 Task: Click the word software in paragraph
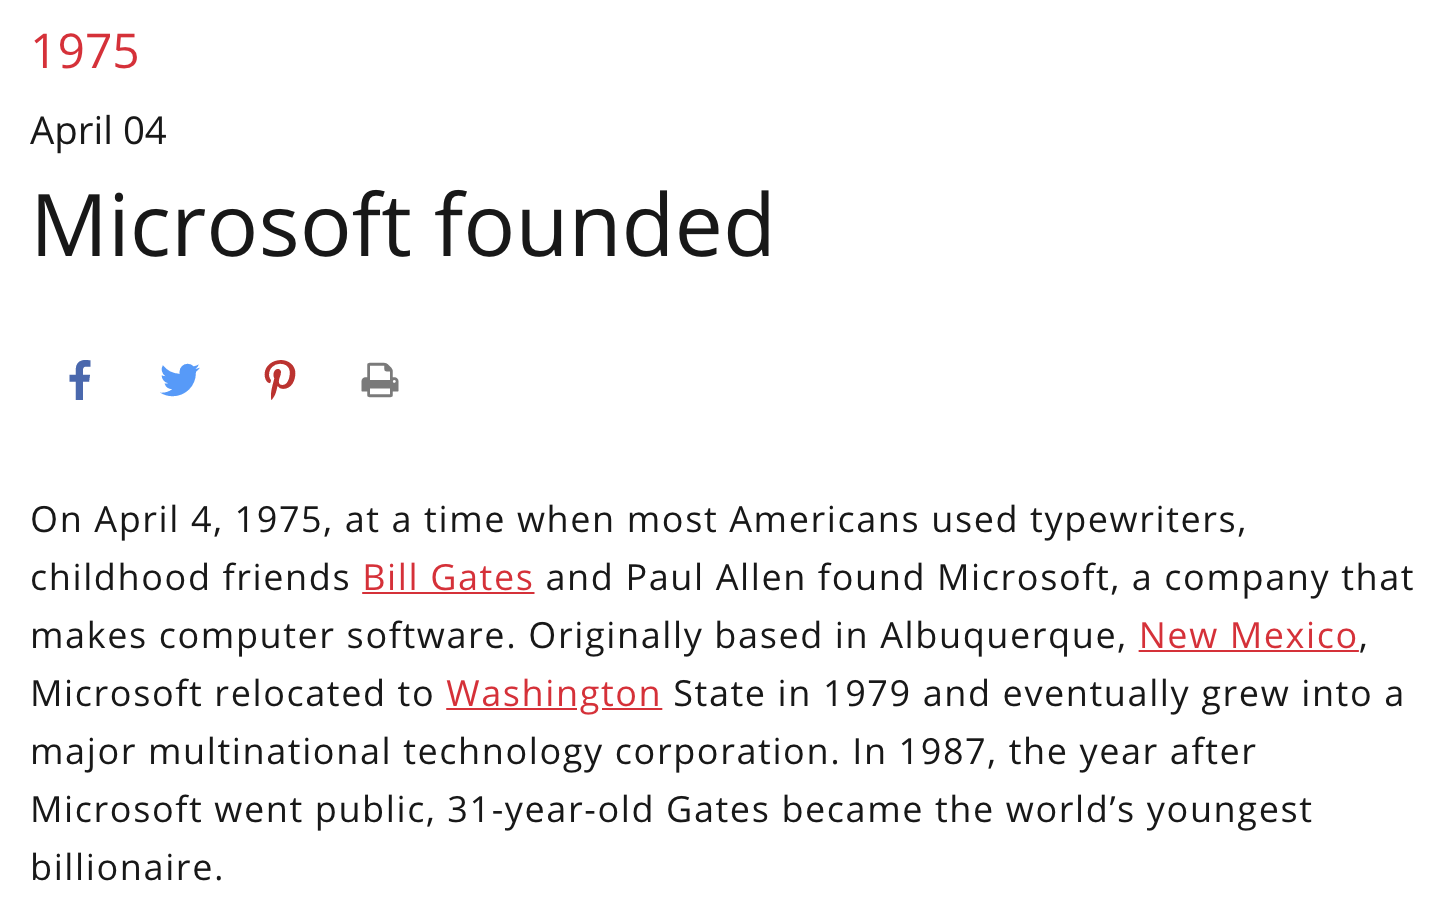point(430,636)
